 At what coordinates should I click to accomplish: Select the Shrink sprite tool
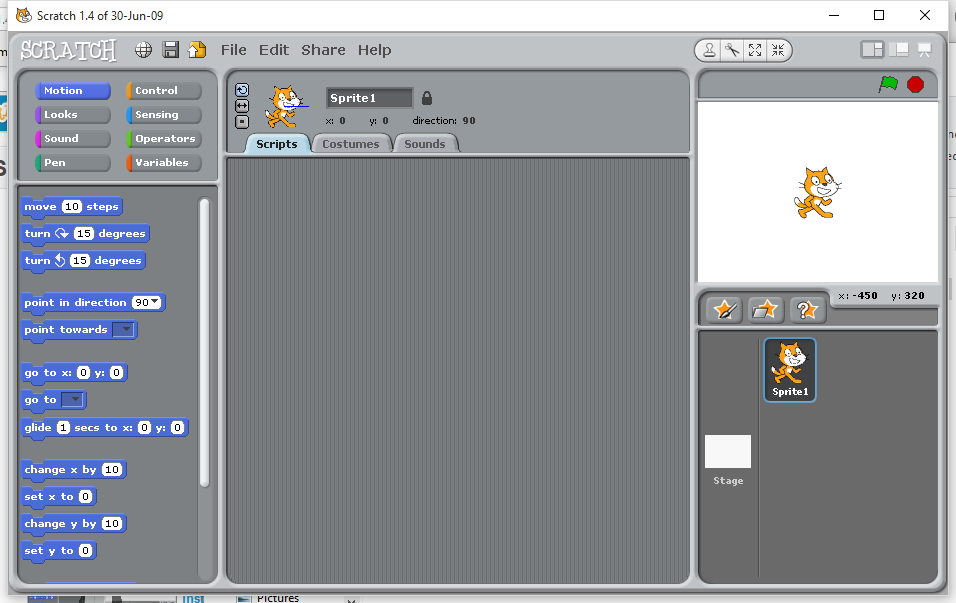[777, 50]
